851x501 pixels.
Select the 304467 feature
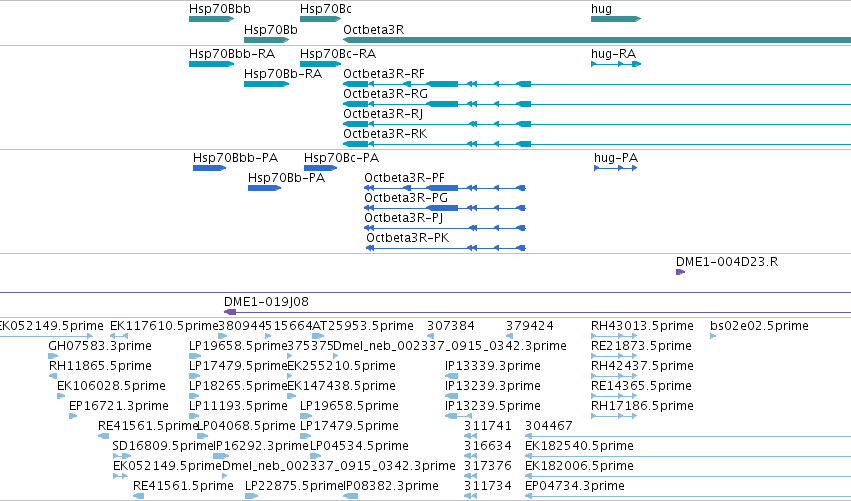click(688, 437)
